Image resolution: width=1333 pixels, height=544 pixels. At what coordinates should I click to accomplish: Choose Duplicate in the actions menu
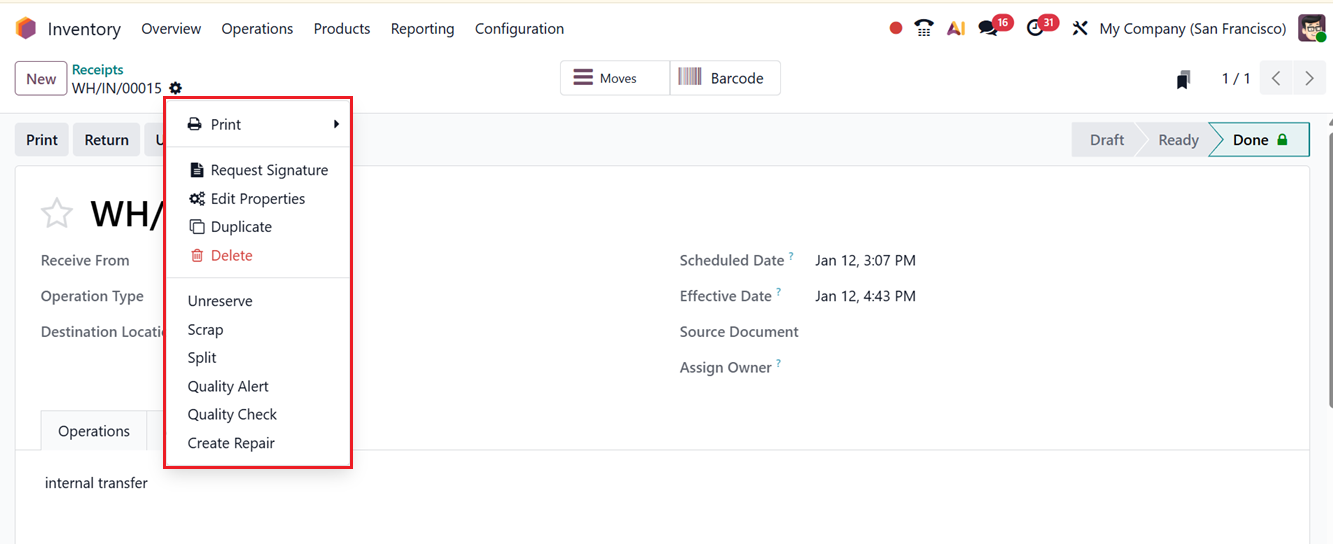241,227
